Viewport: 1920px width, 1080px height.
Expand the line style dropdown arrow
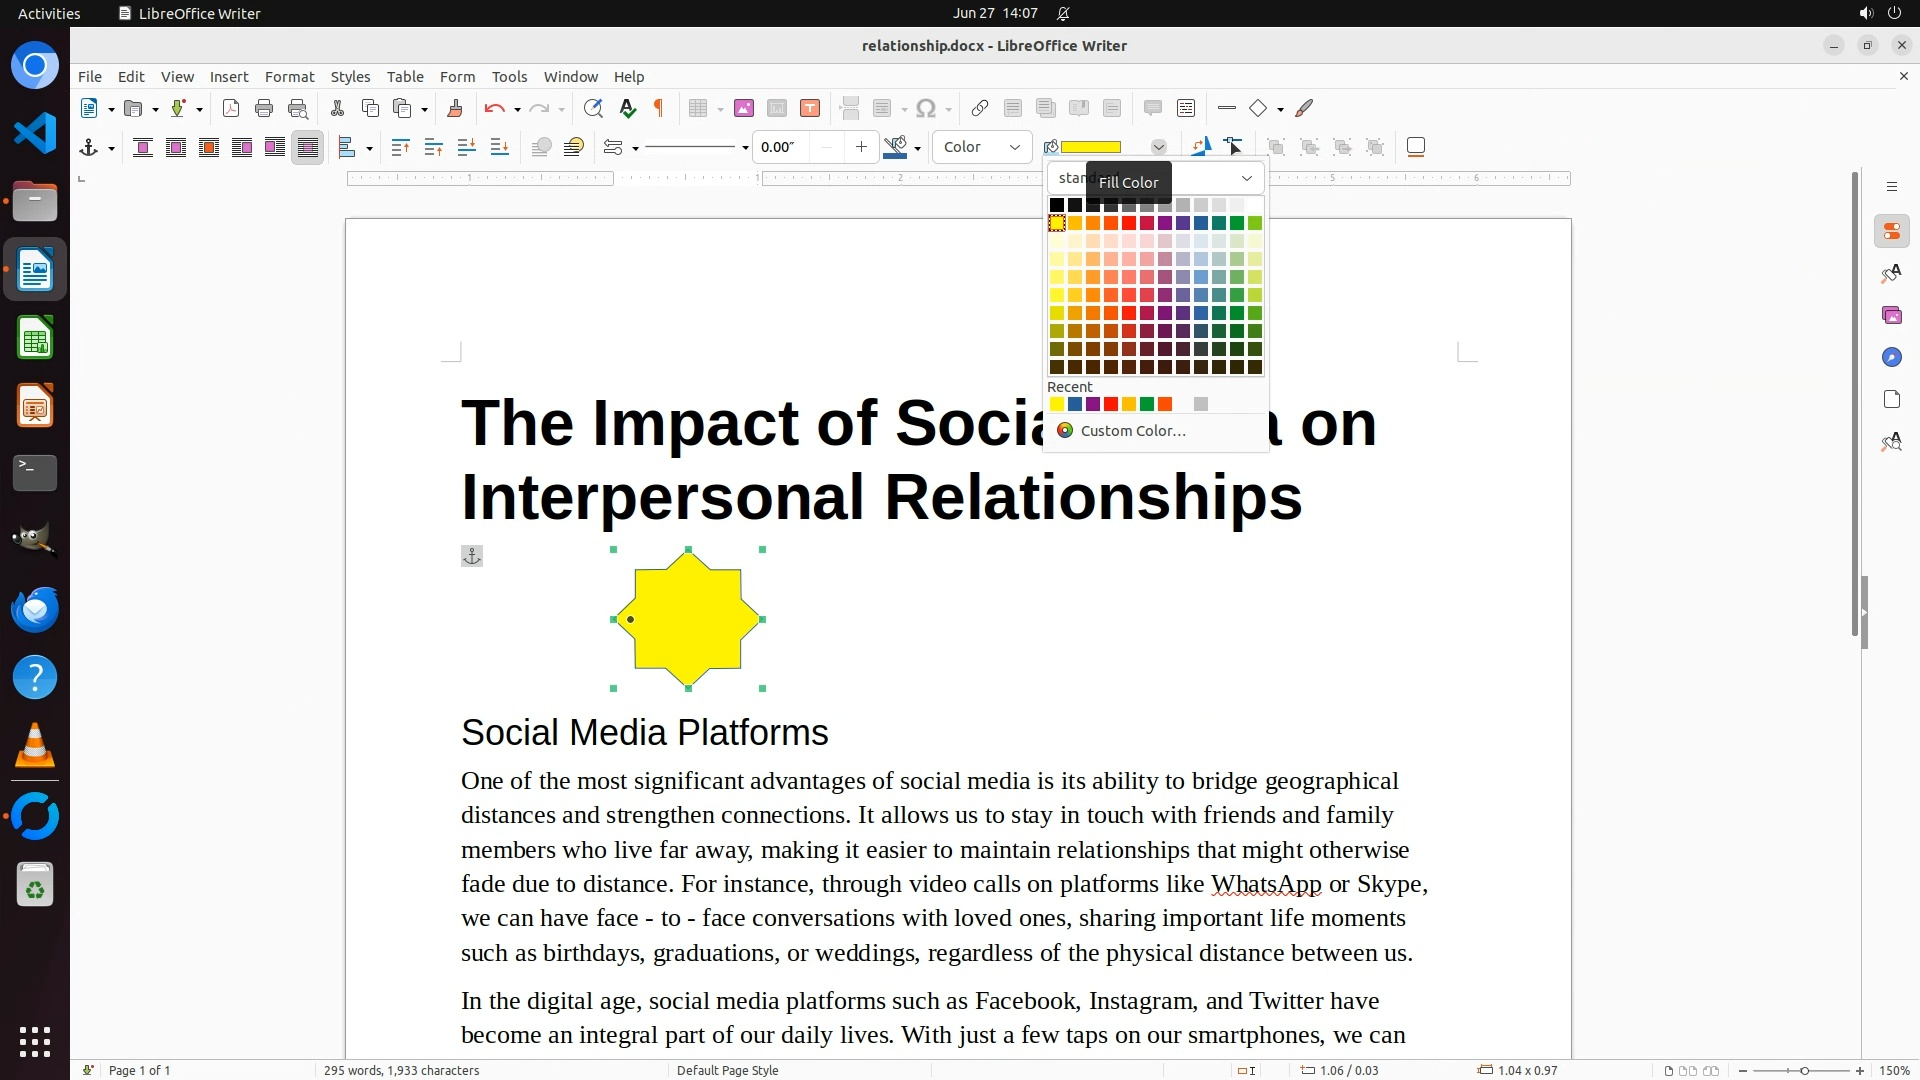[745, 148]
